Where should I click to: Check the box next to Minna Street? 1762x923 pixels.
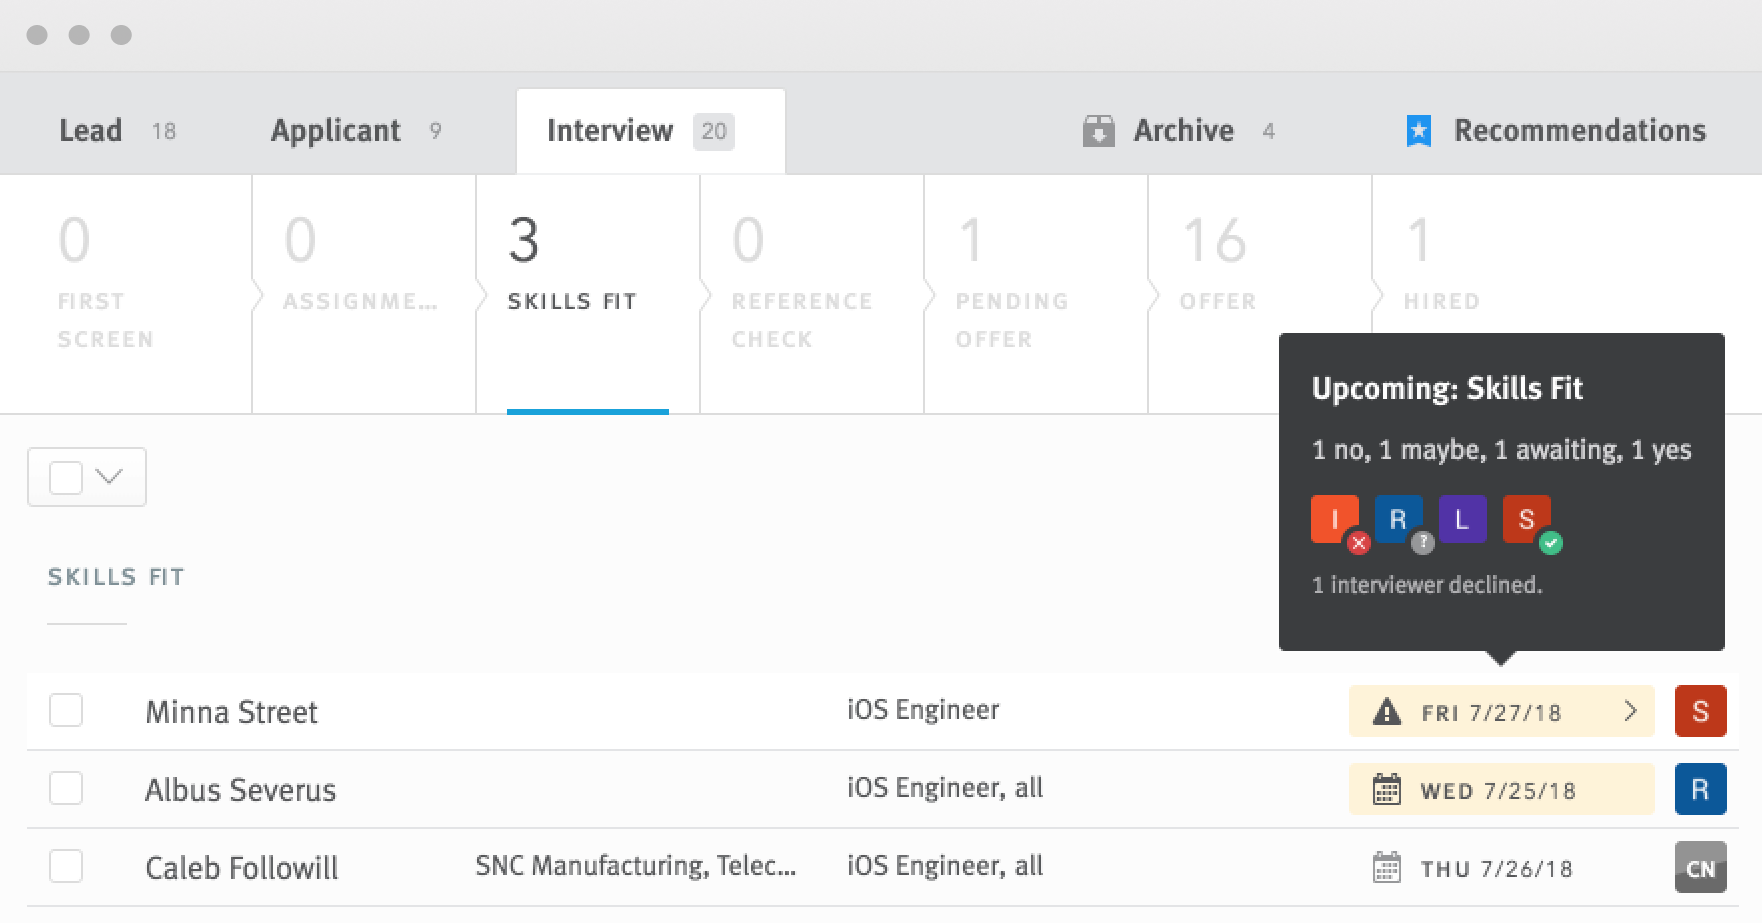click(x=66, y=711)
